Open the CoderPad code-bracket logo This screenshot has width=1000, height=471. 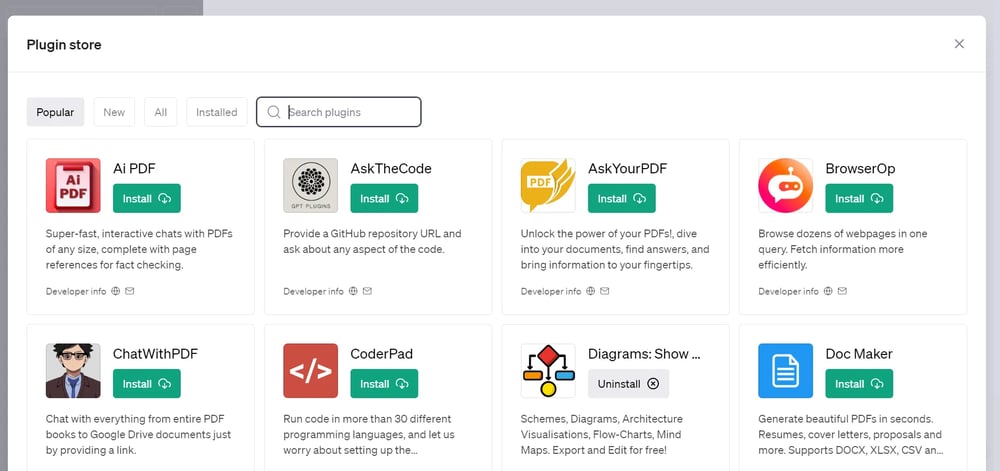[x=311, y=371]
